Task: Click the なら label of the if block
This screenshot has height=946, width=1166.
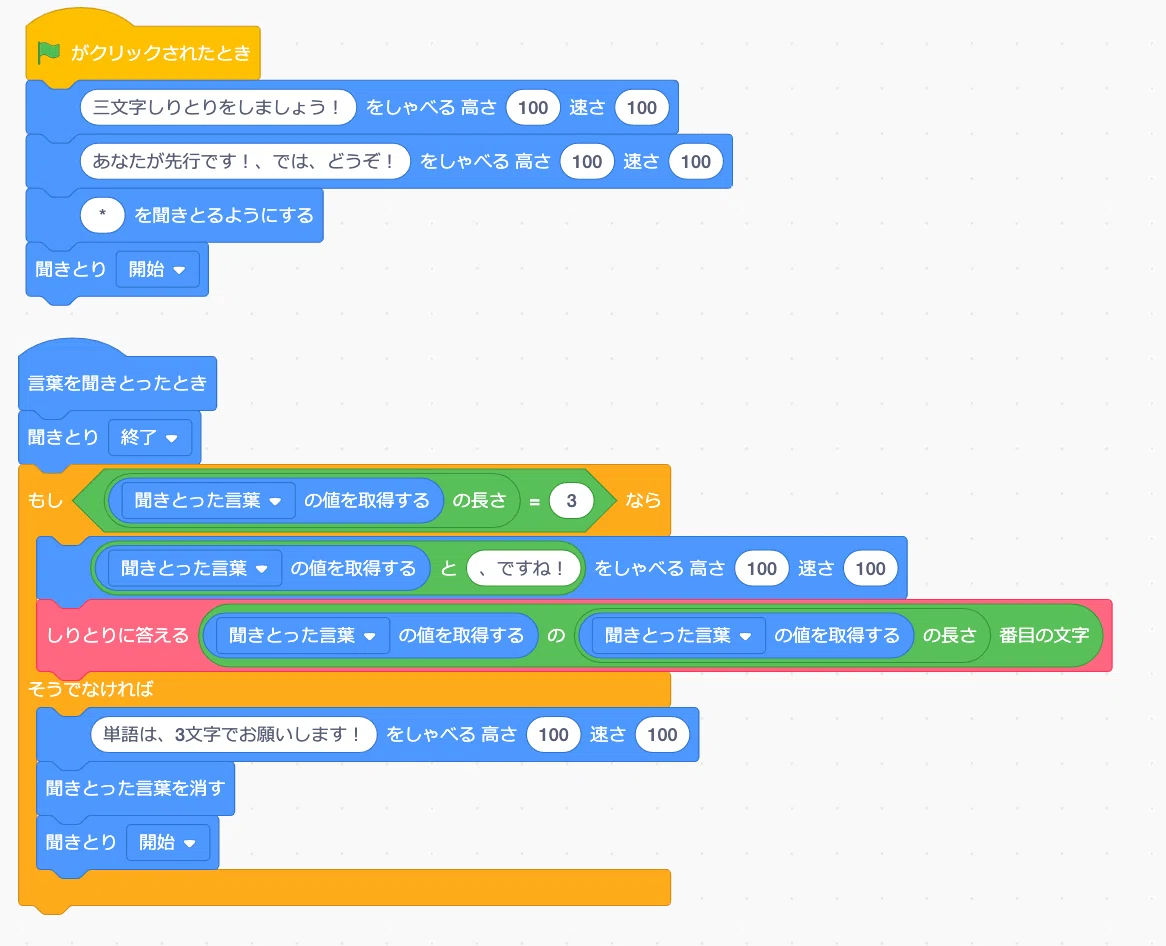Action: 643,501
